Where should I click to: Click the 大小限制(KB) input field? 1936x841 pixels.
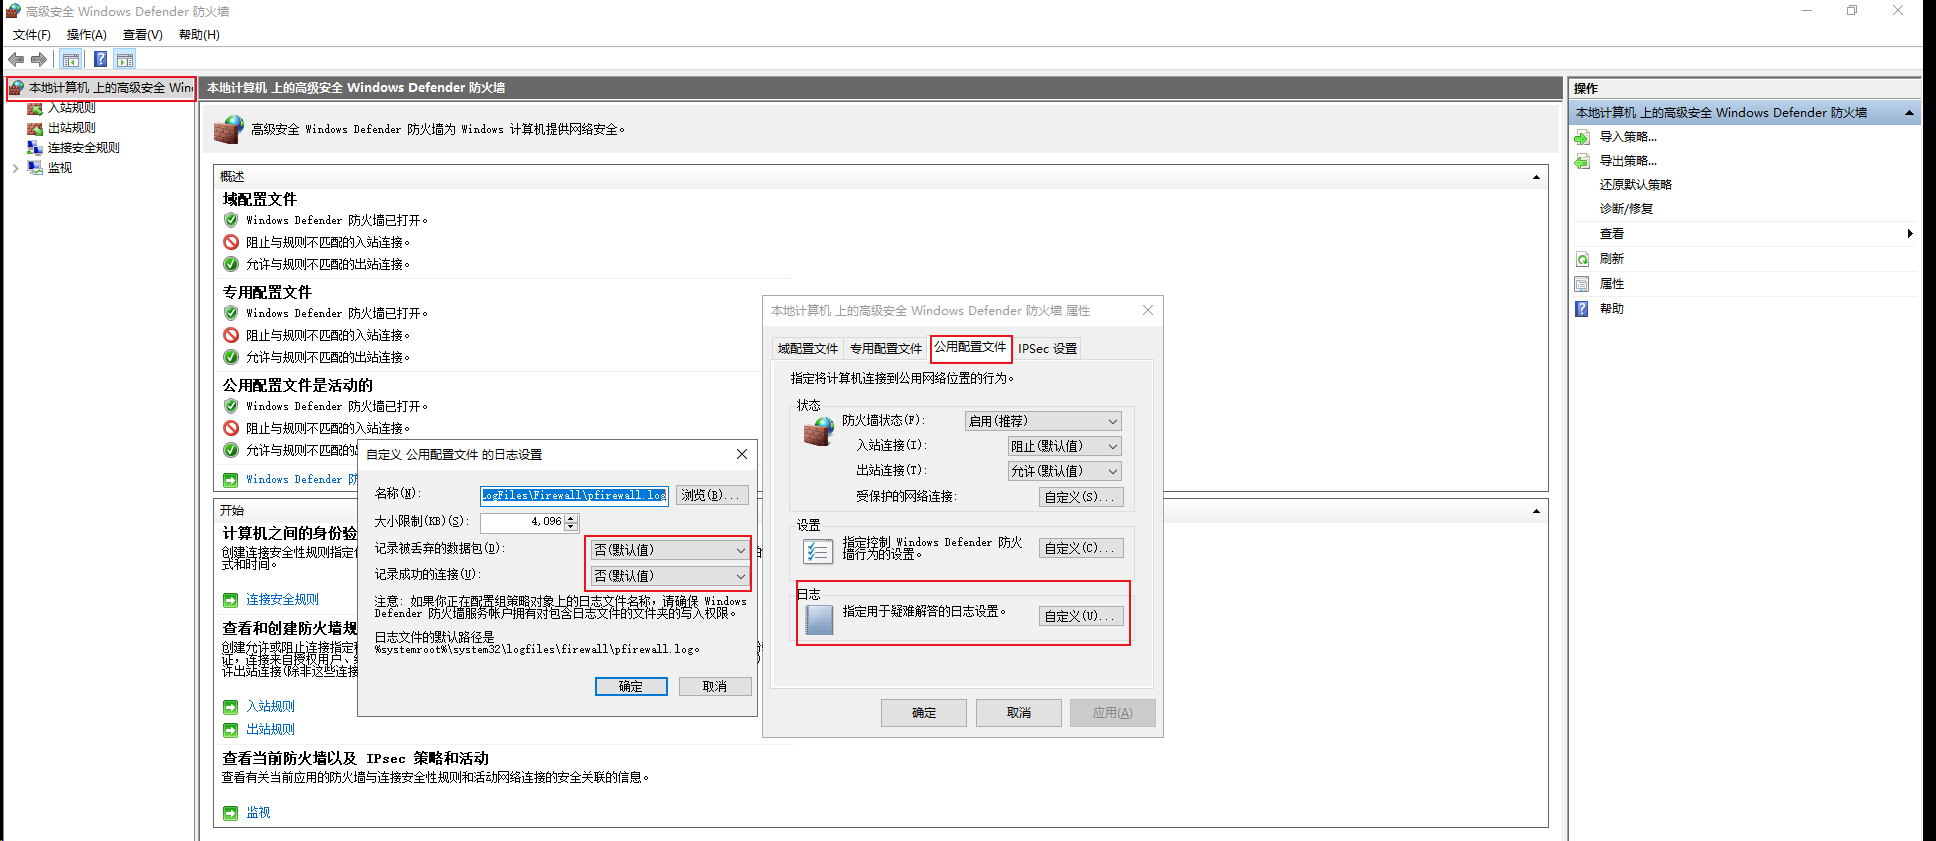(x=522, y=522)
